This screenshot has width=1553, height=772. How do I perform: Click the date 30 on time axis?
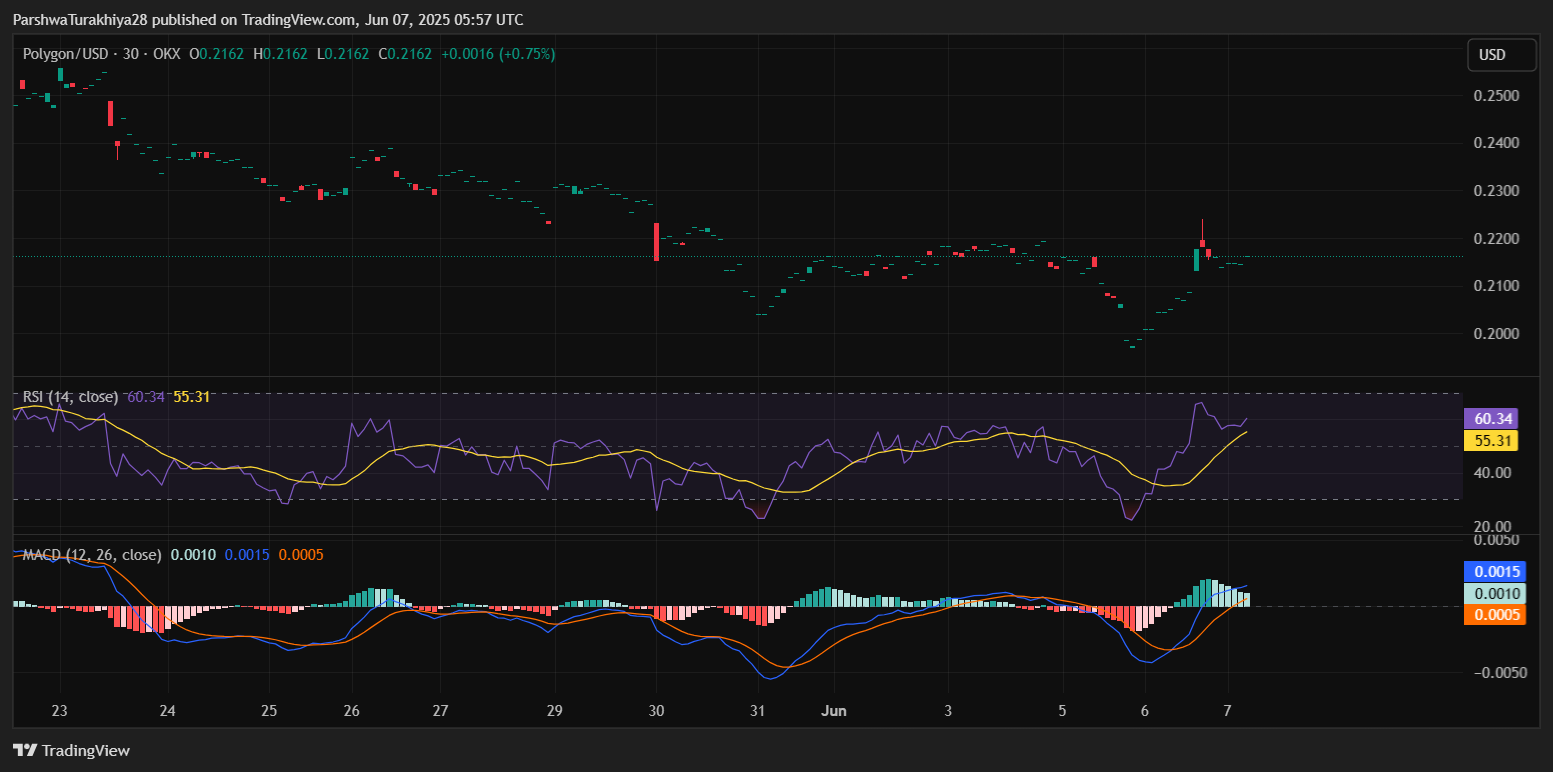[x=656, y=711]
